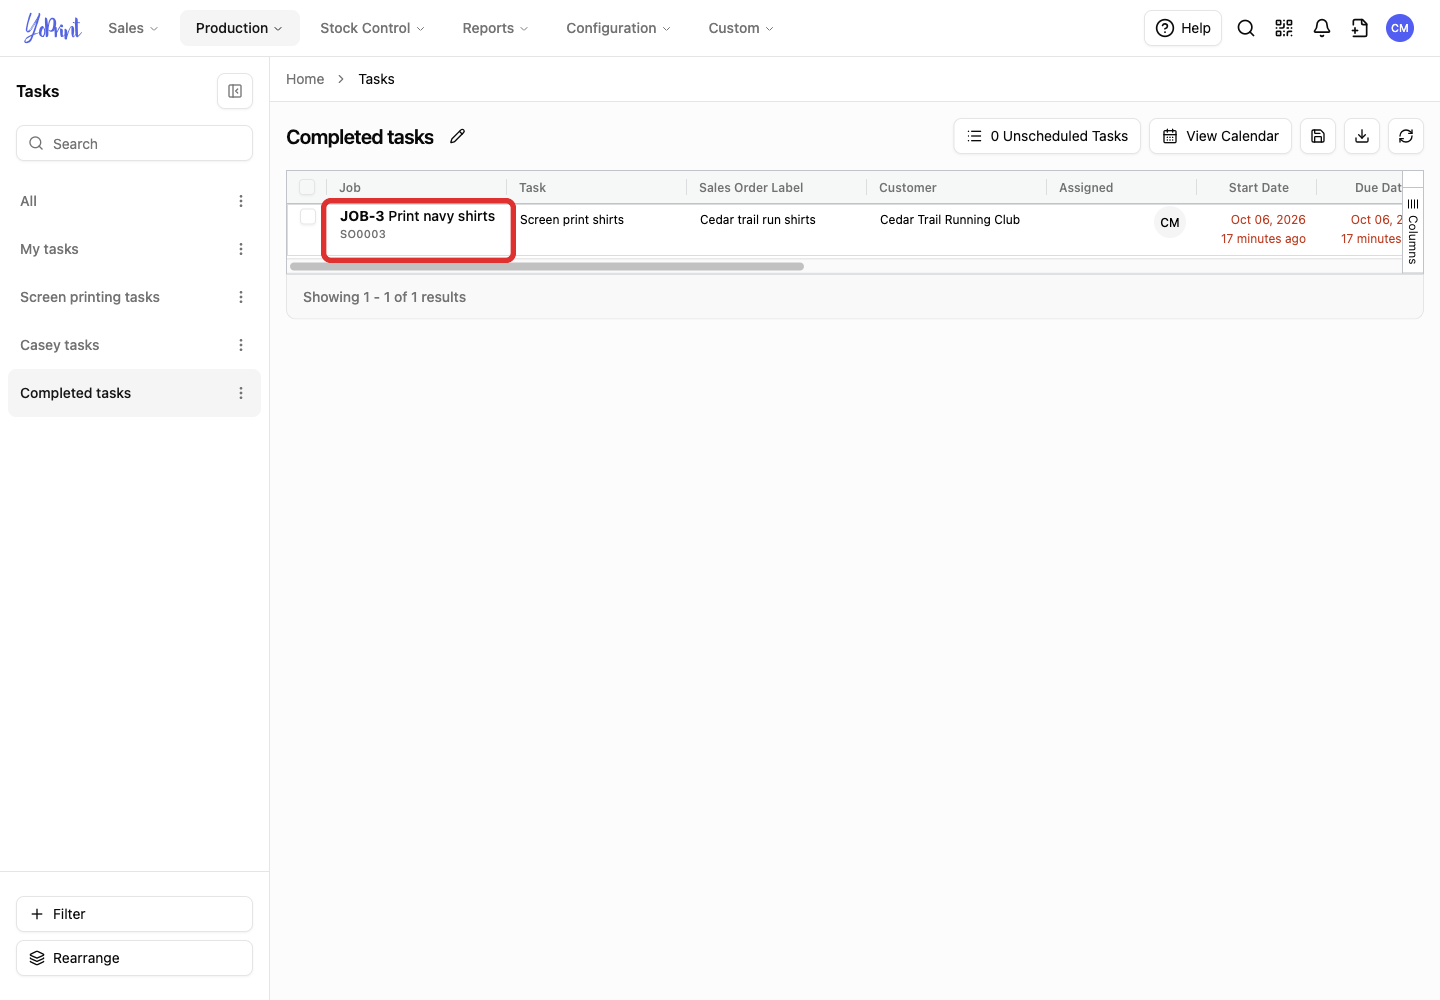The height and width of the screenshot is (1000, 1440).
Task: Click the Oct 06, 2026 start date
Action: [x=1268, y=220]
